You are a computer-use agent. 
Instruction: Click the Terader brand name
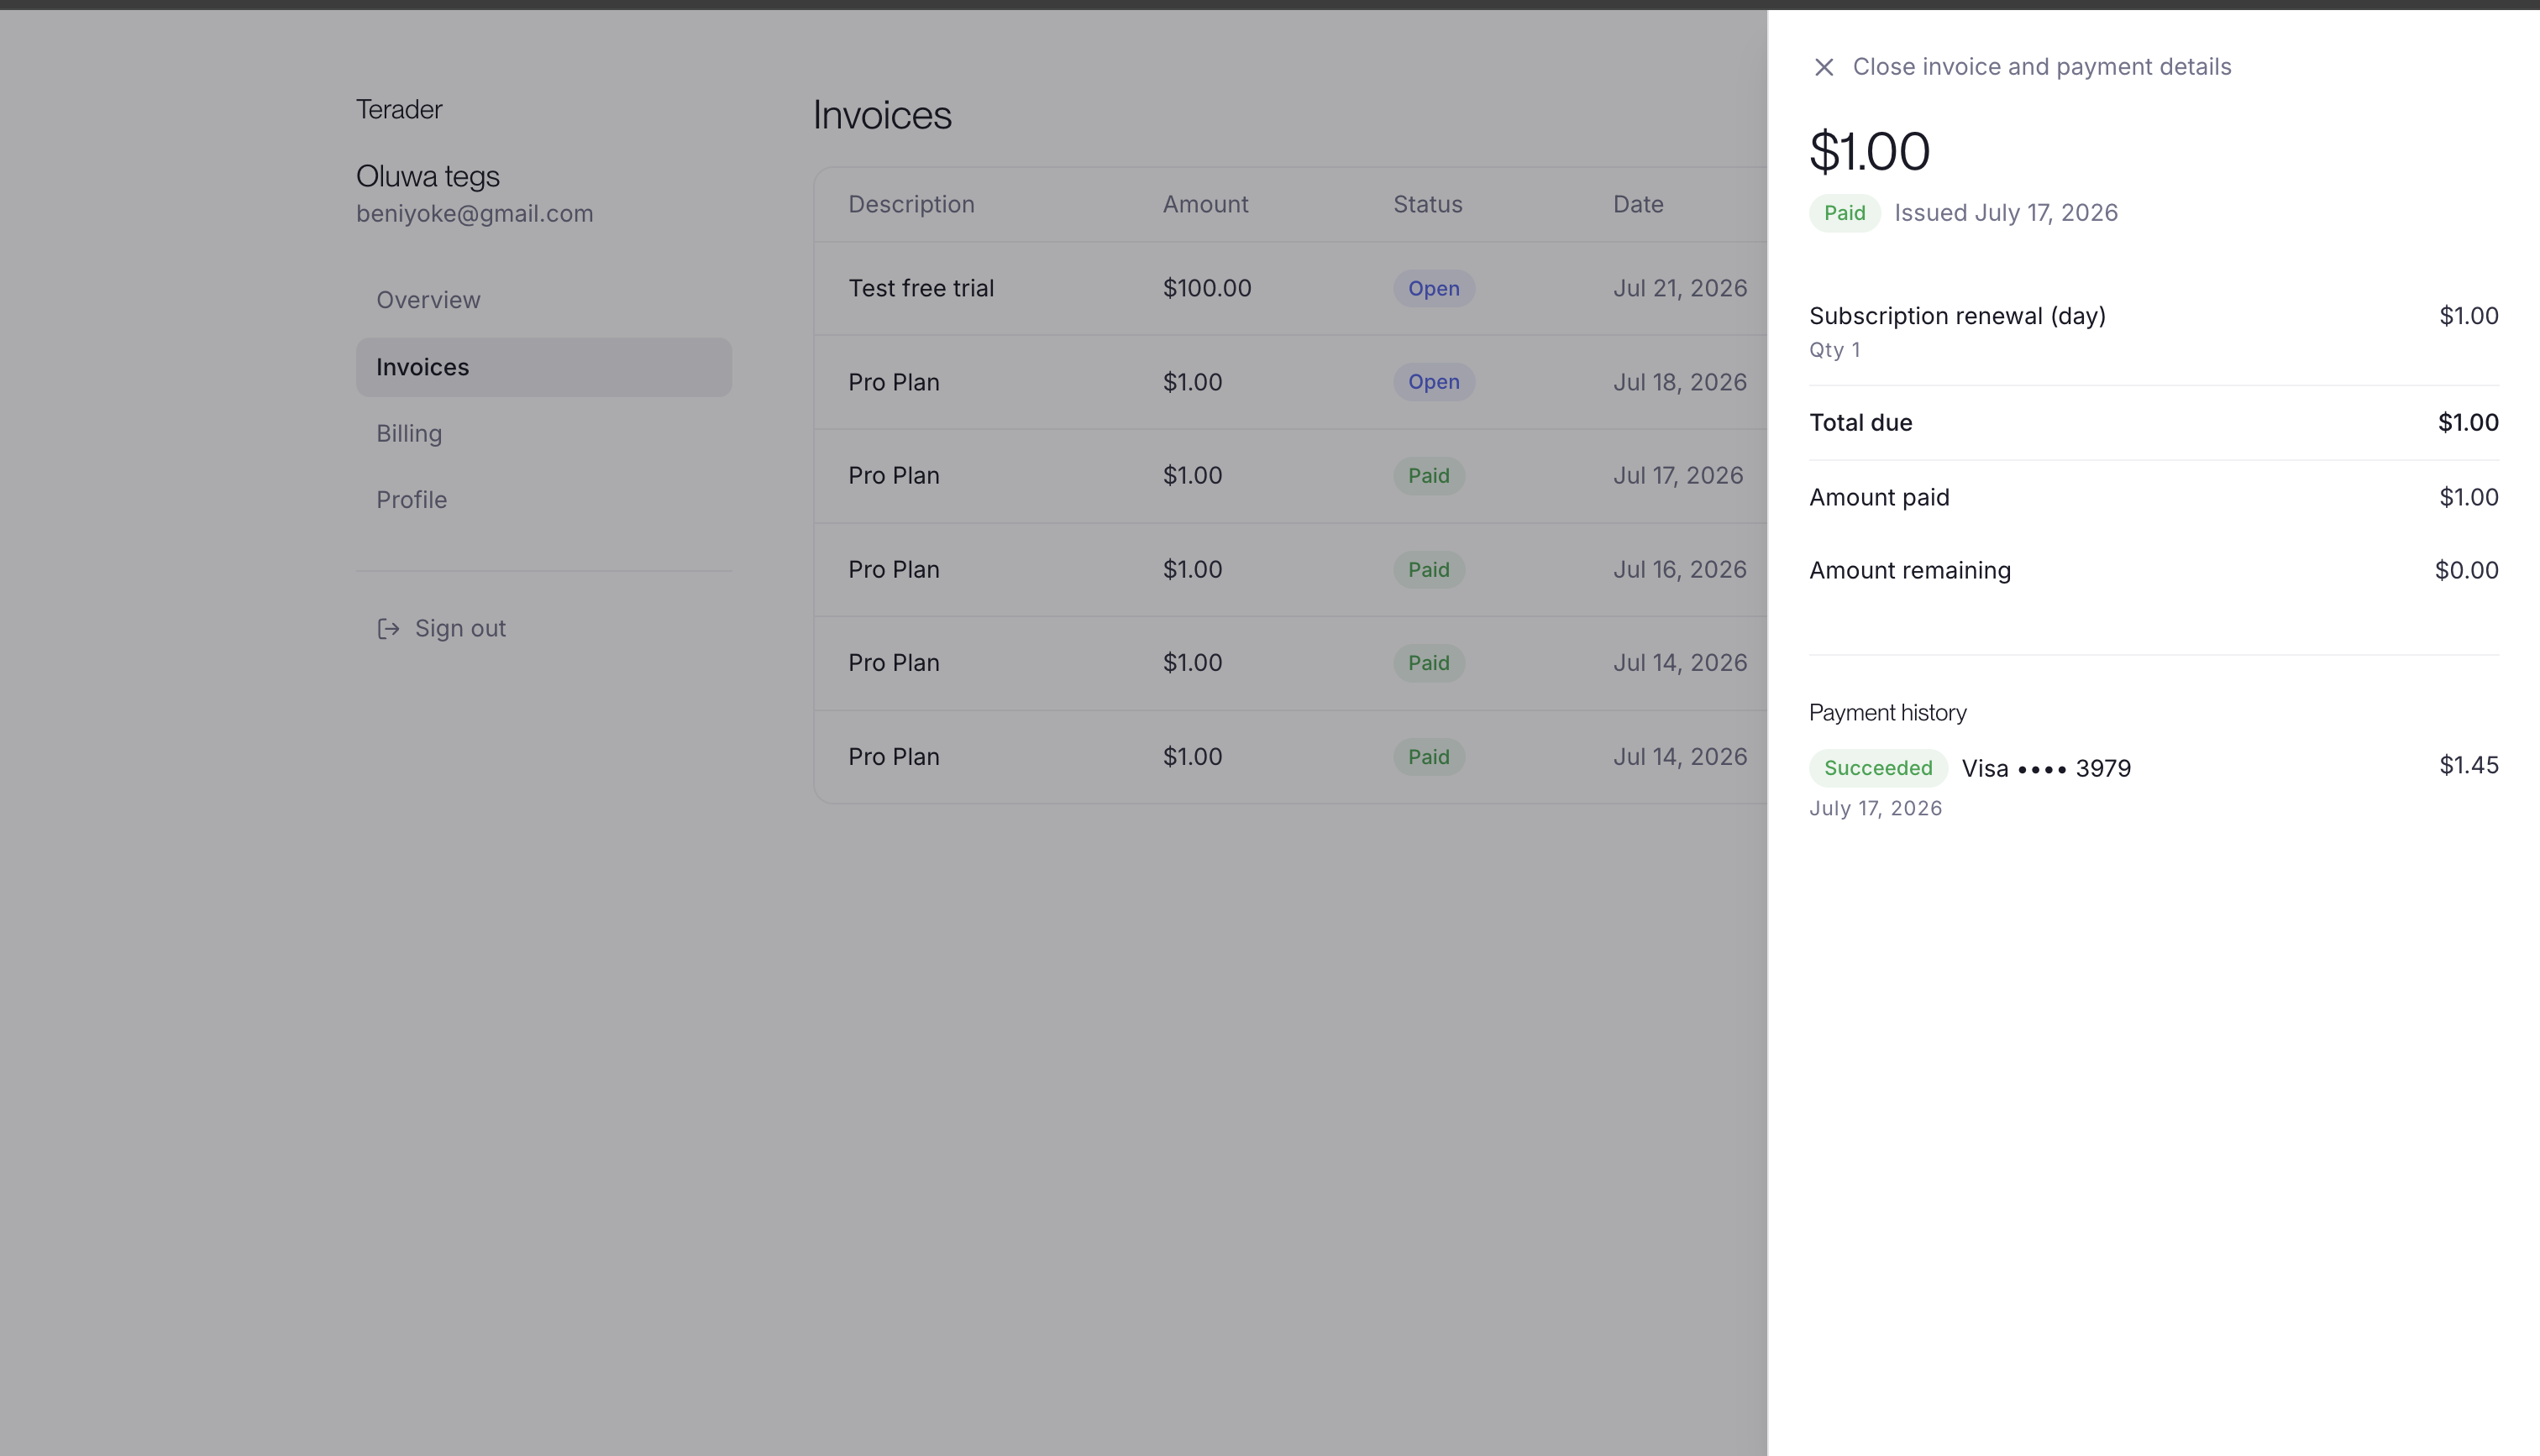[398, 109]
